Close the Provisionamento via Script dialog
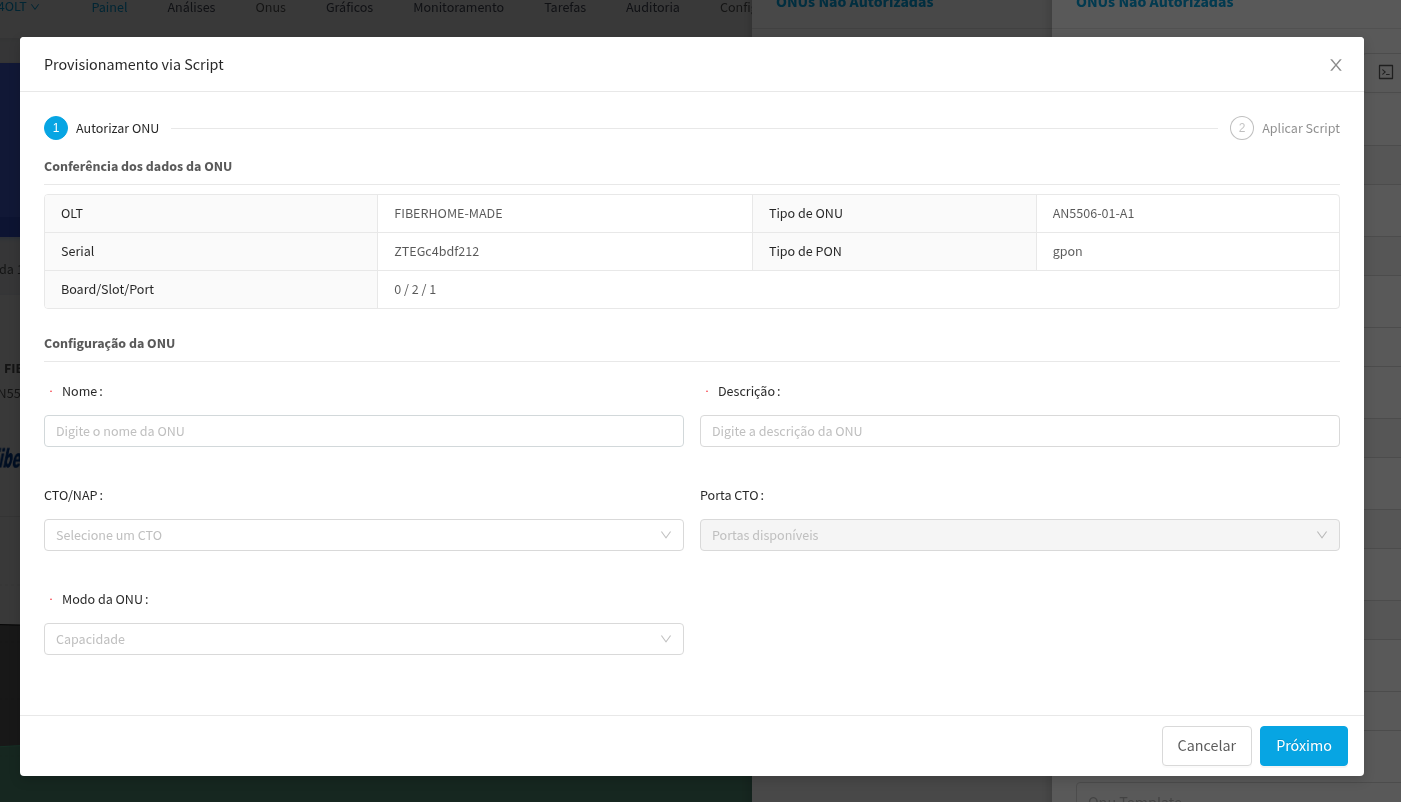 [x=1335, y=65]
